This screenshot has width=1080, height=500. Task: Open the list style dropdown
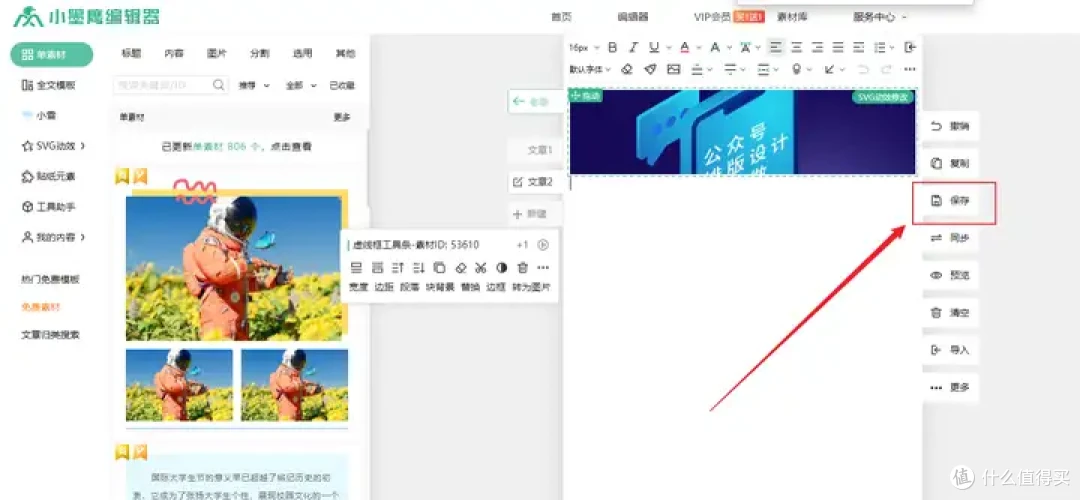click(884, 48)
